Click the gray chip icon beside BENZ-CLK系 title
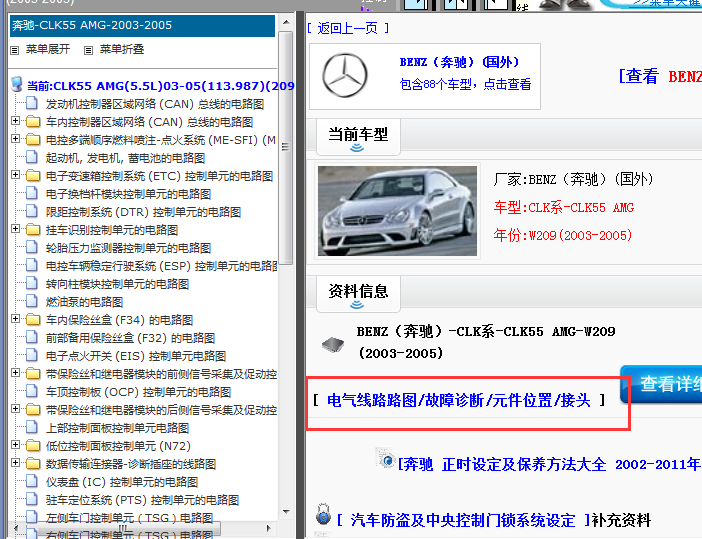 tap(333, 344)
